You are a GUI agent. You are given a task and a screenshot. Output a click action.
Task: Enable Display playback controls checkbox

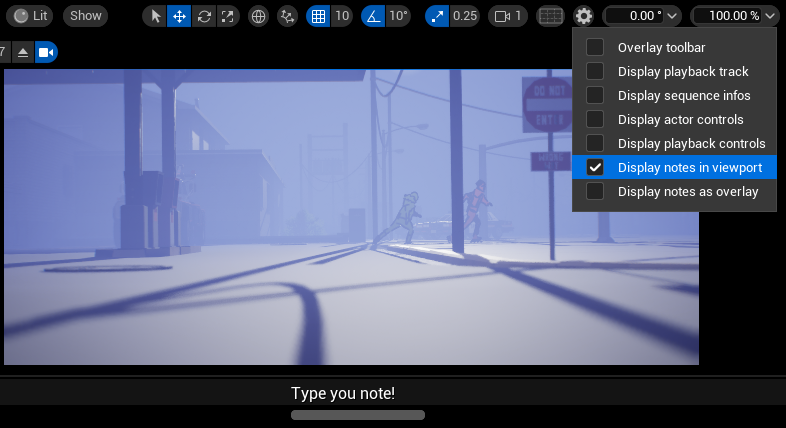(x=595, y=143)
